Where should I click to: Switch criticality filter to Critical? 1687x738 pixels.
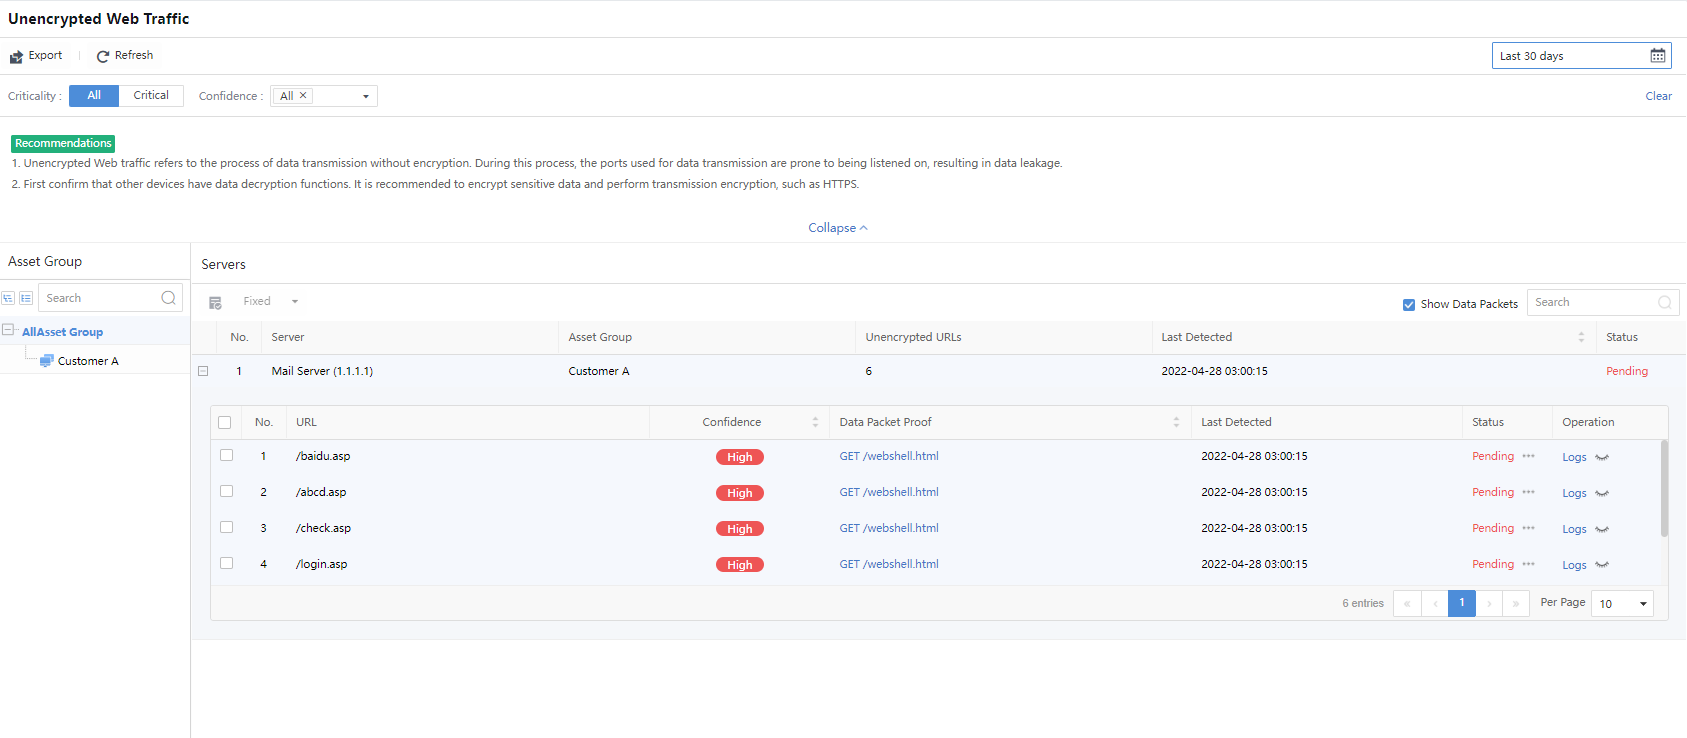tap(151, 96)
